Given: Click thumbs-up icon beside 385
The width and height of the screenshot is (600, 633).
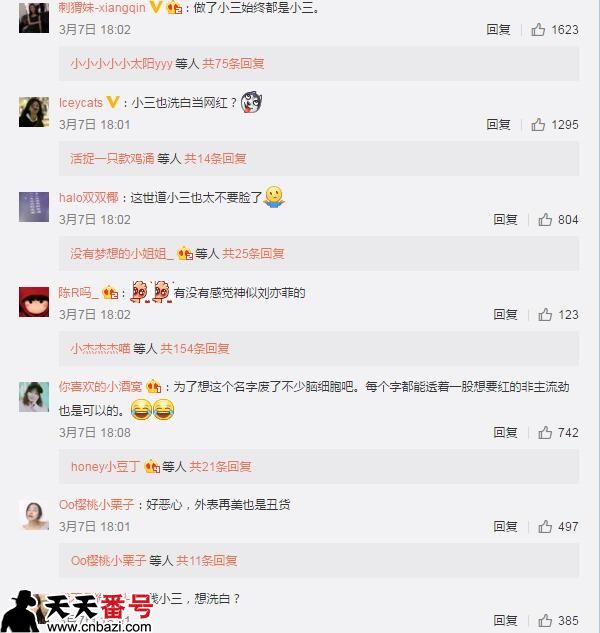Looking at the screenshot, I should [x=545, y=620].
